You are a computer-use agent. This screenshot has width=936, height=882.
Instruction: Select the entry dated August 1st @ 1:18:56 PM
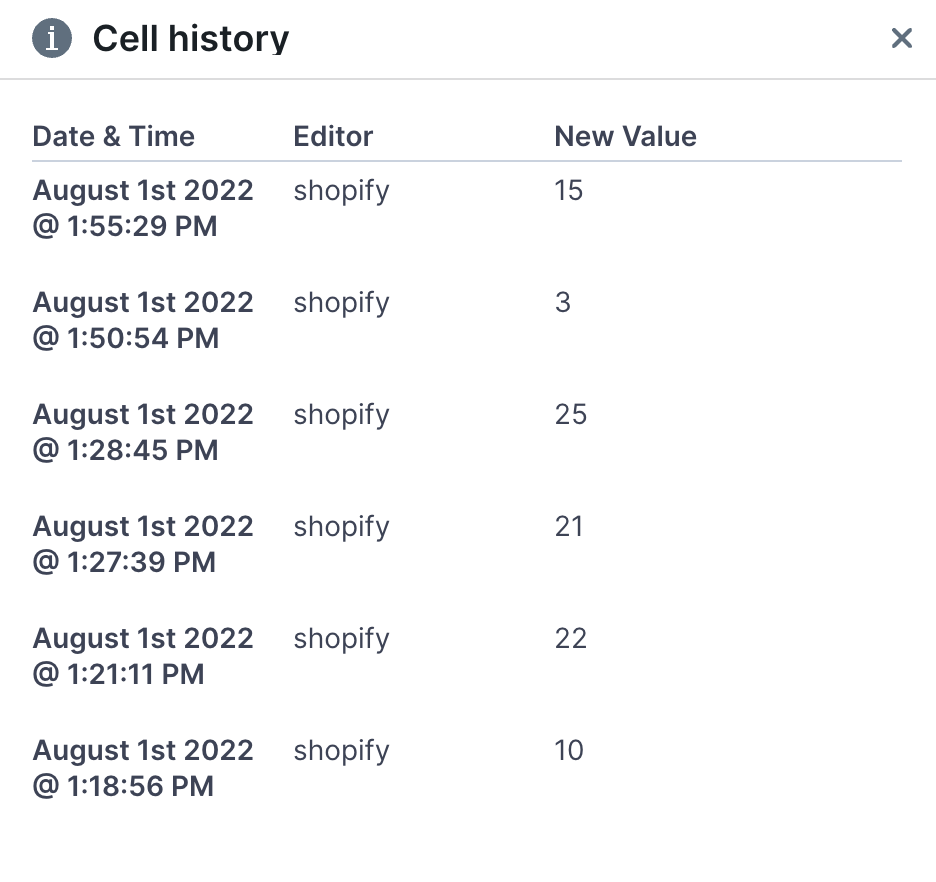[143, 768]
